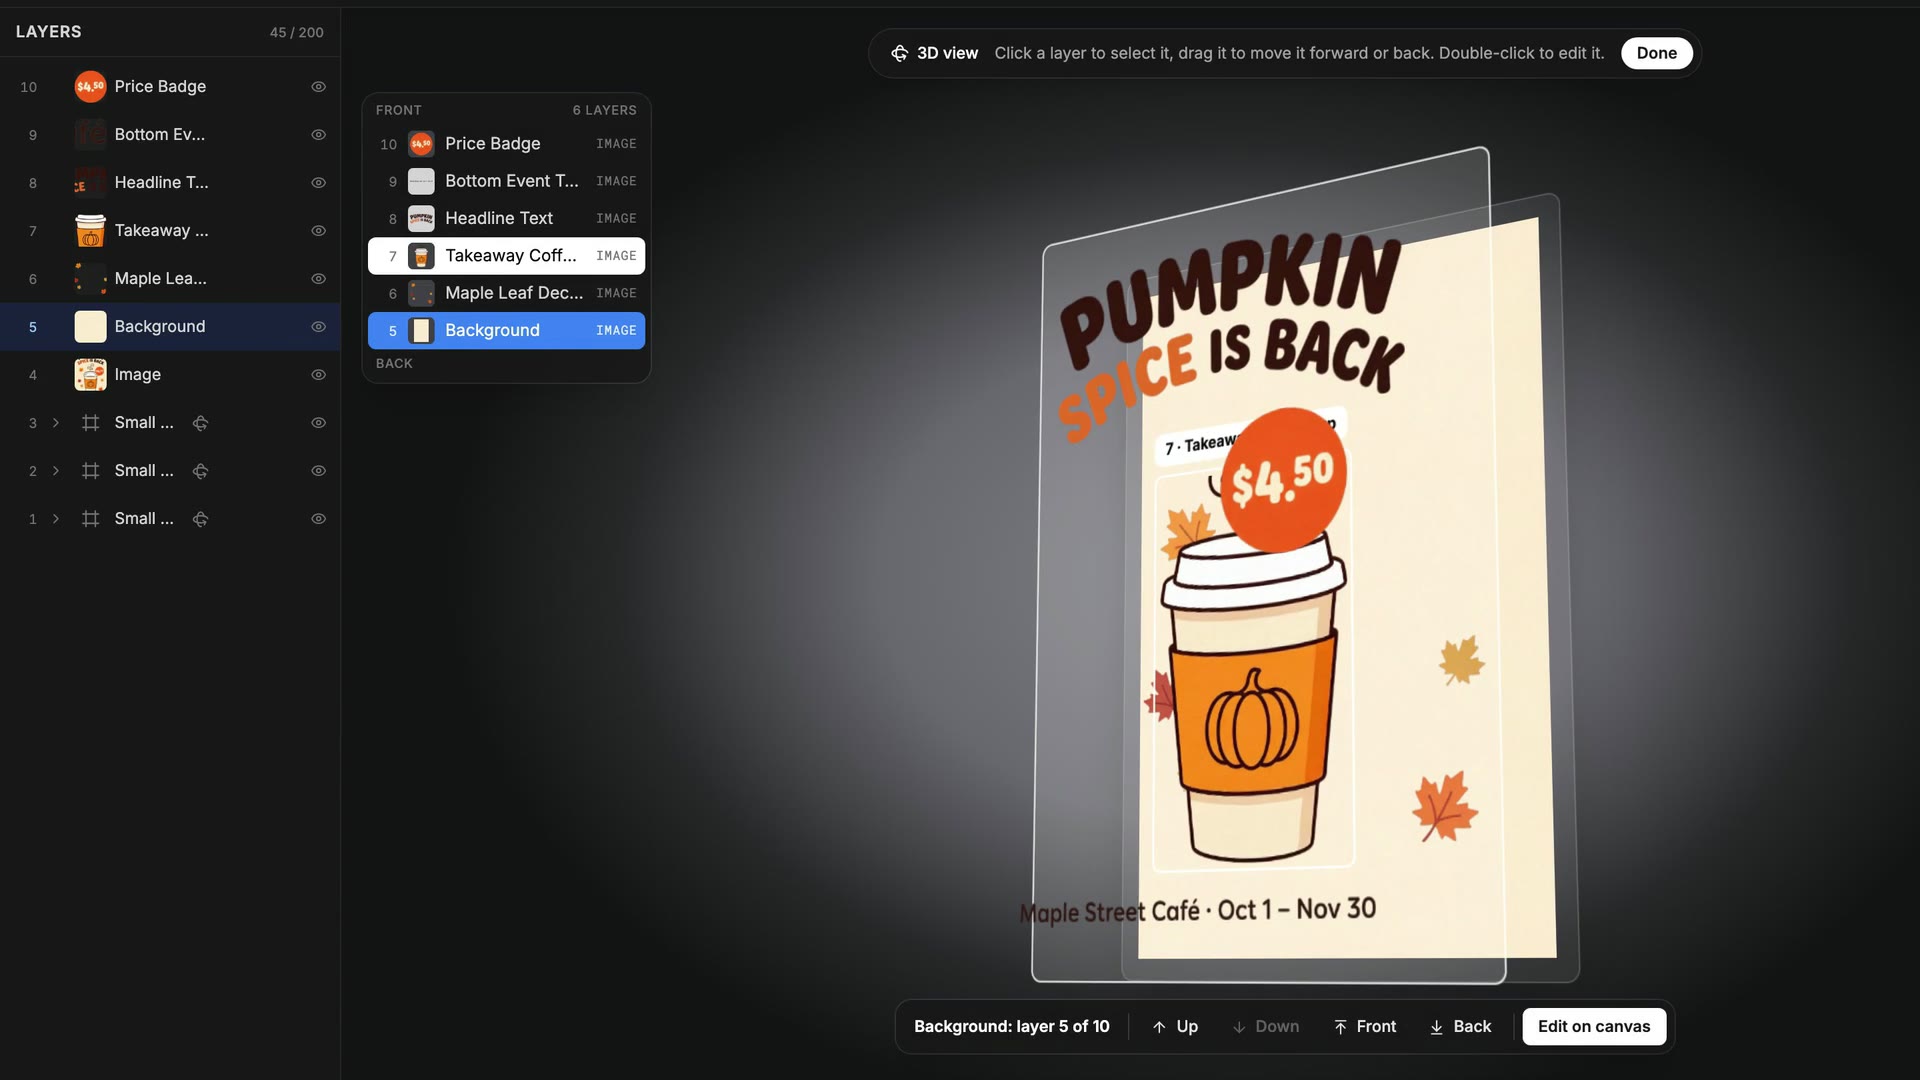This screenshot has width=1920, height=1080.
Task: Toggle visibility of layer 2 Small
Action: (318, 471)
